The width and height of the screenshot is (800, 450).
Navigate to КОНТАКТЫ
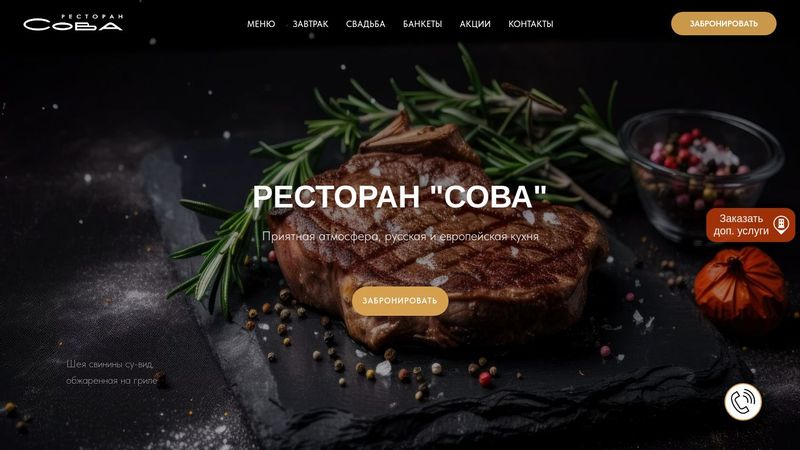coord(531,24)
